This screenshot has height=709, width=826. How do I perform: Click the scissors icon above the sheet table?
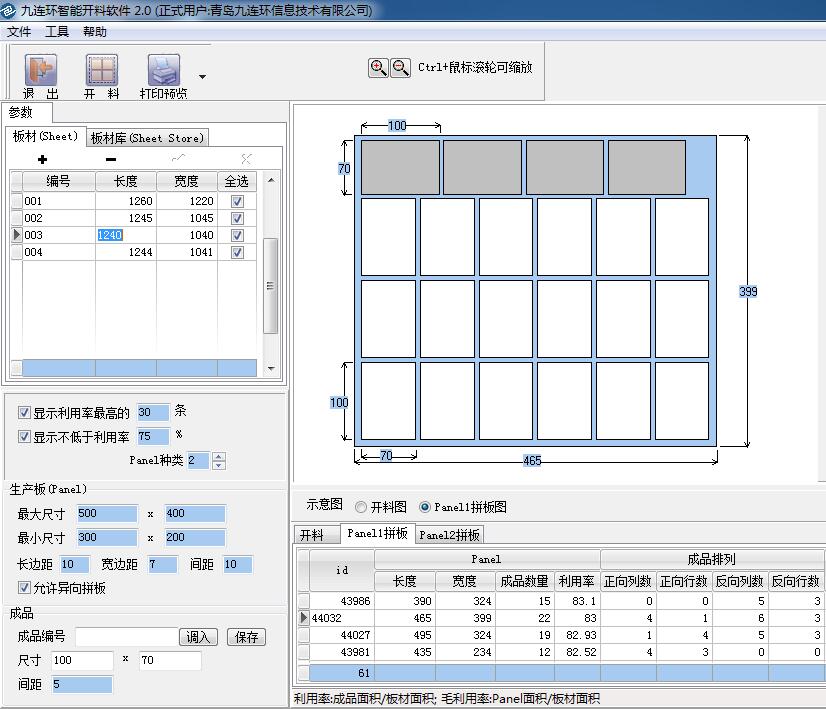coord(247,158)
